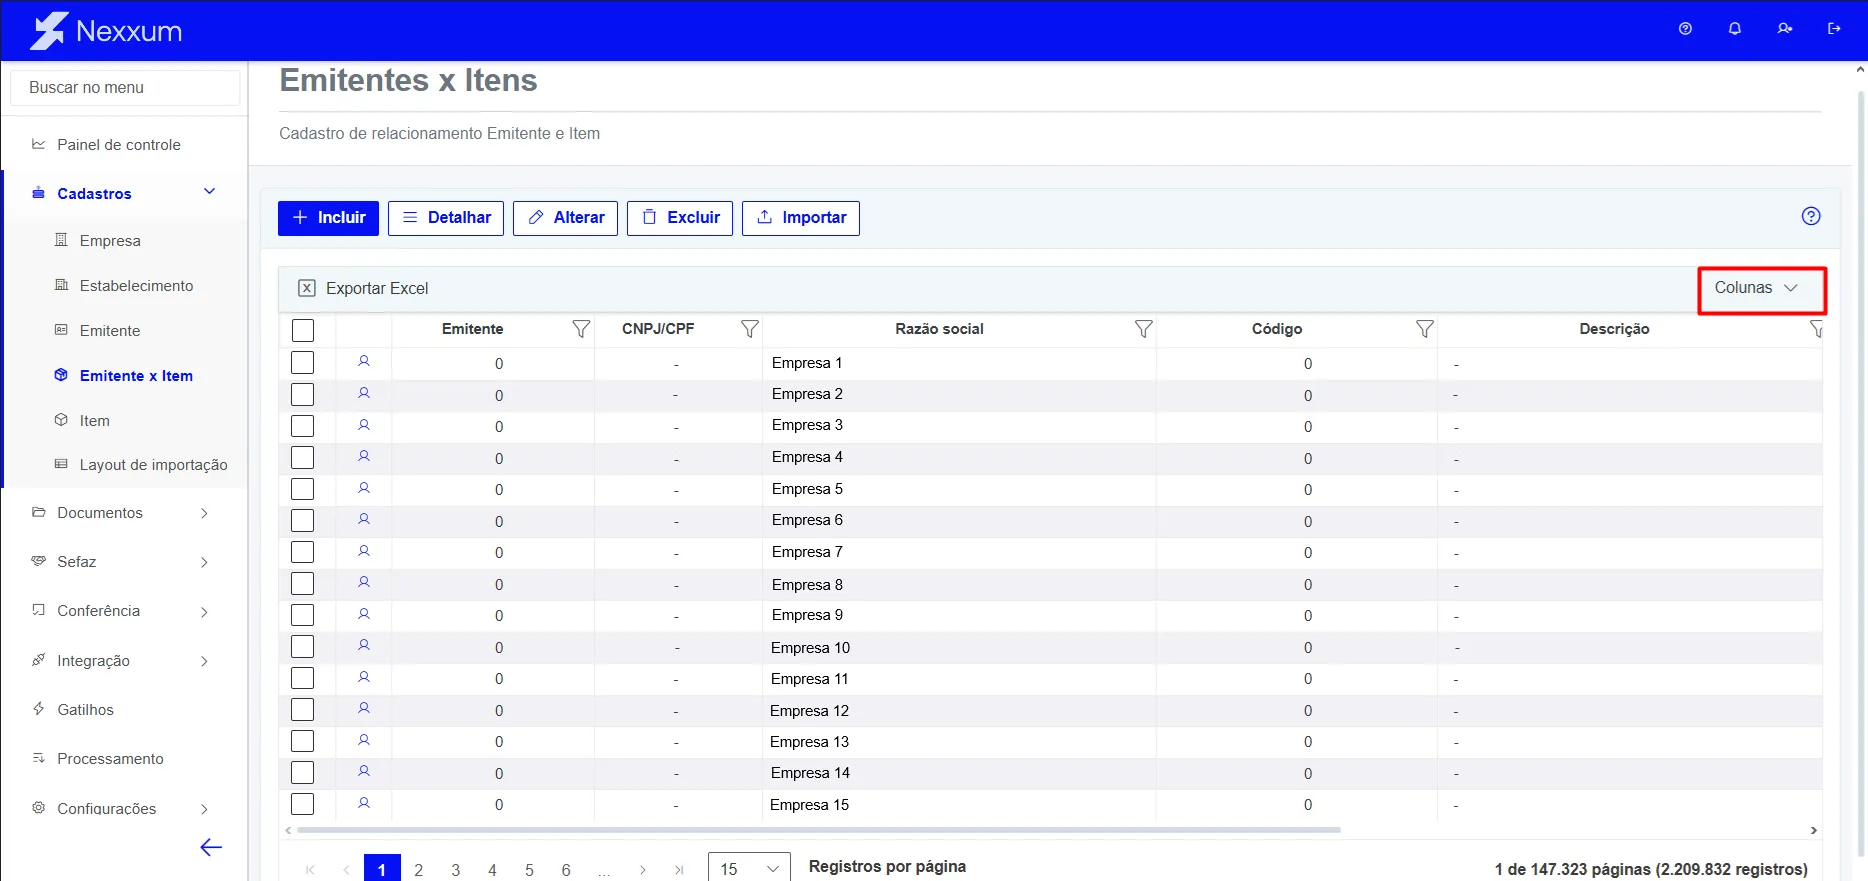This screenshot has width=1868, height=881.
Task: Tick the checkbox for the Empresa 1 row
Action: tap(303, 363)
